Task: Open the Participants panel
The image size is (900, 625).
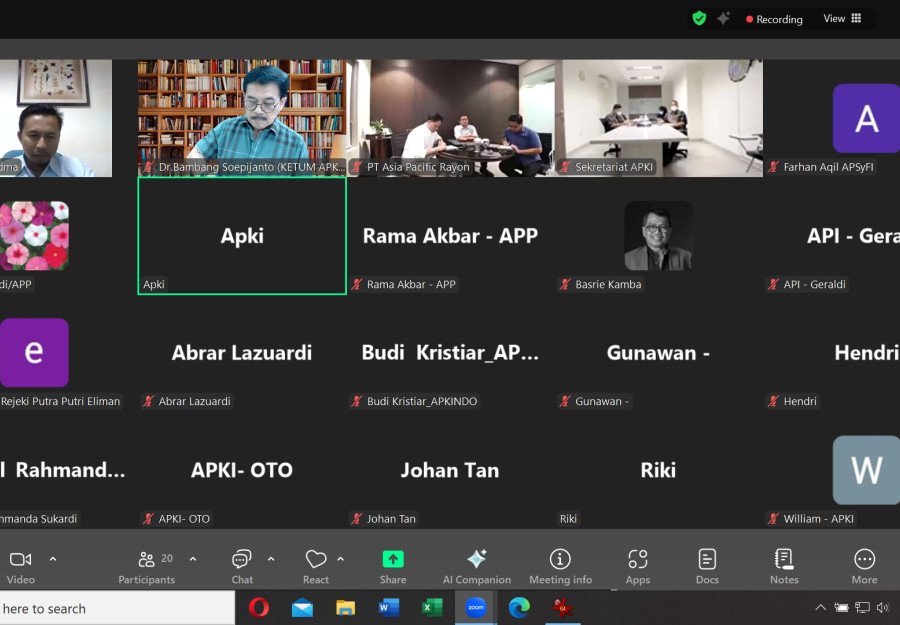Action: click(147, 567)
